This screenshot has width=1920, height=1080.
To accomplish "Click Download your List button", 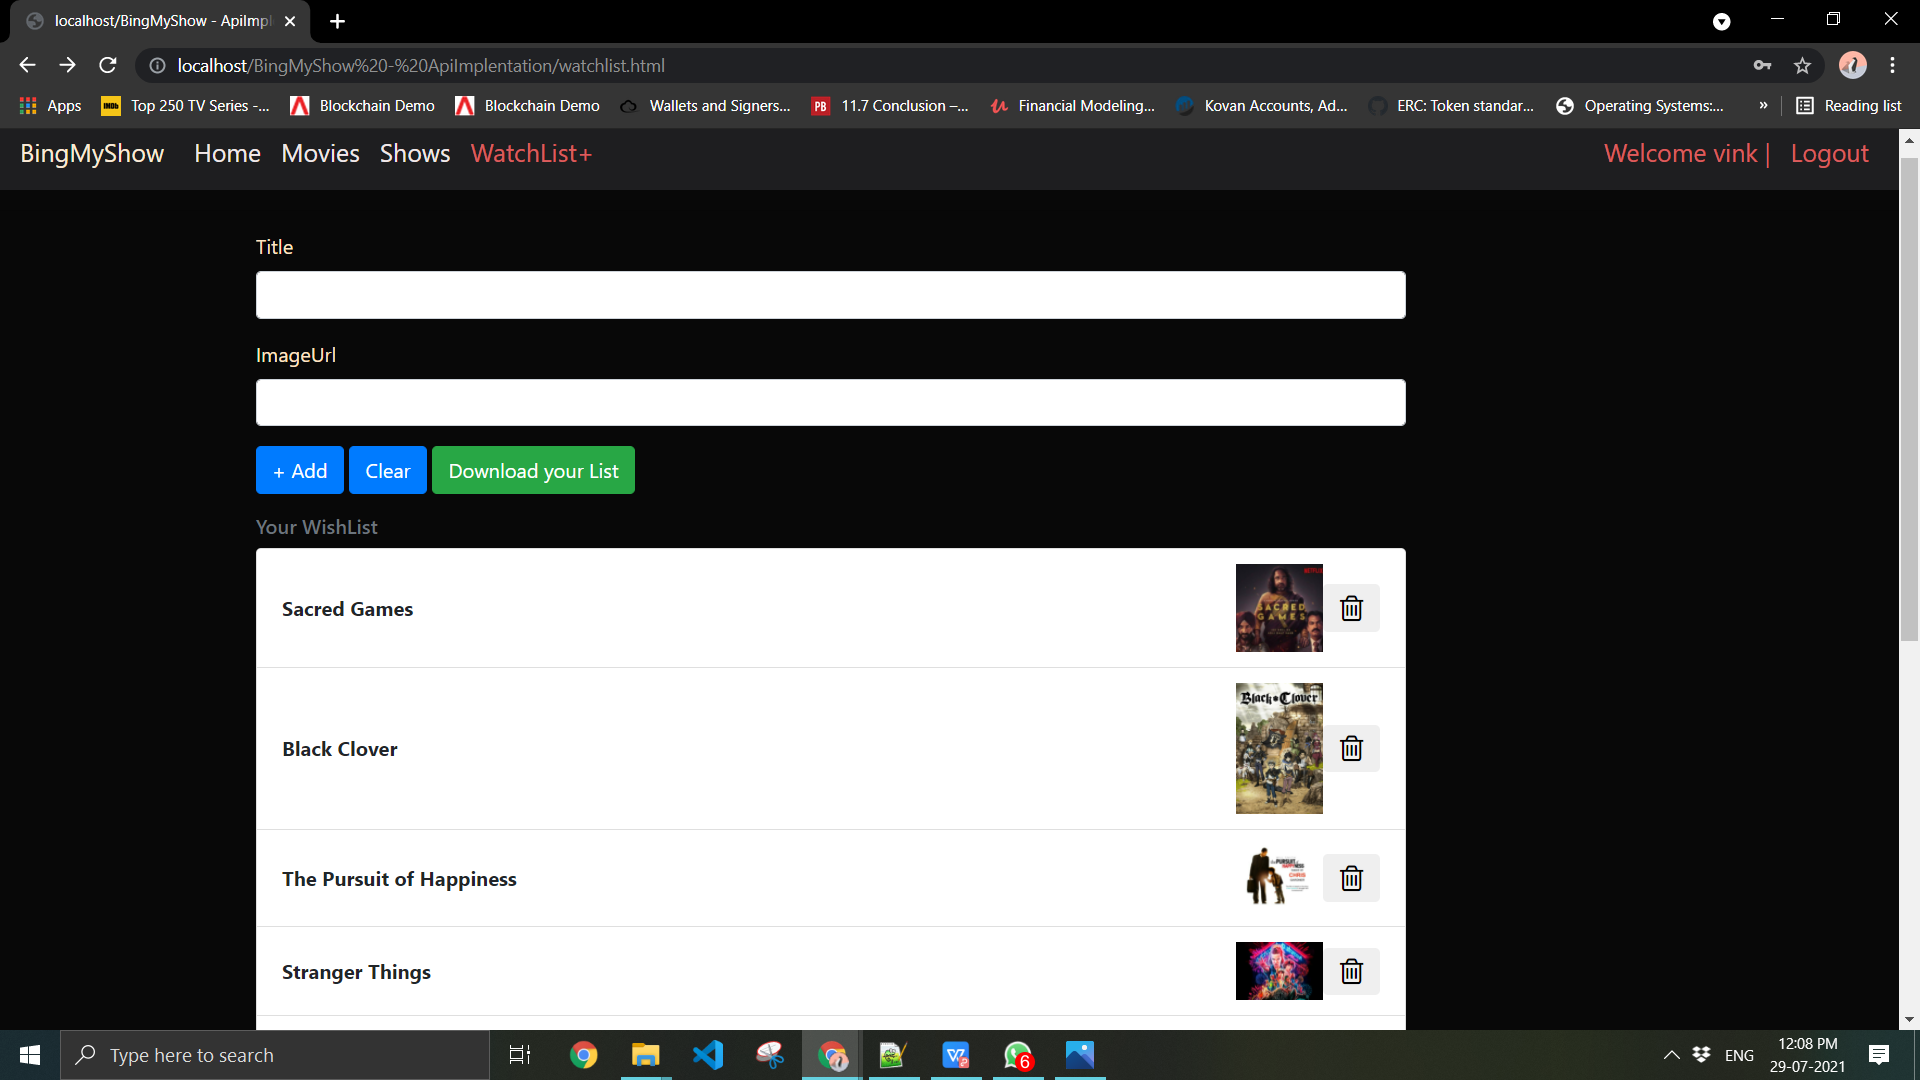I will click(533, 471).
